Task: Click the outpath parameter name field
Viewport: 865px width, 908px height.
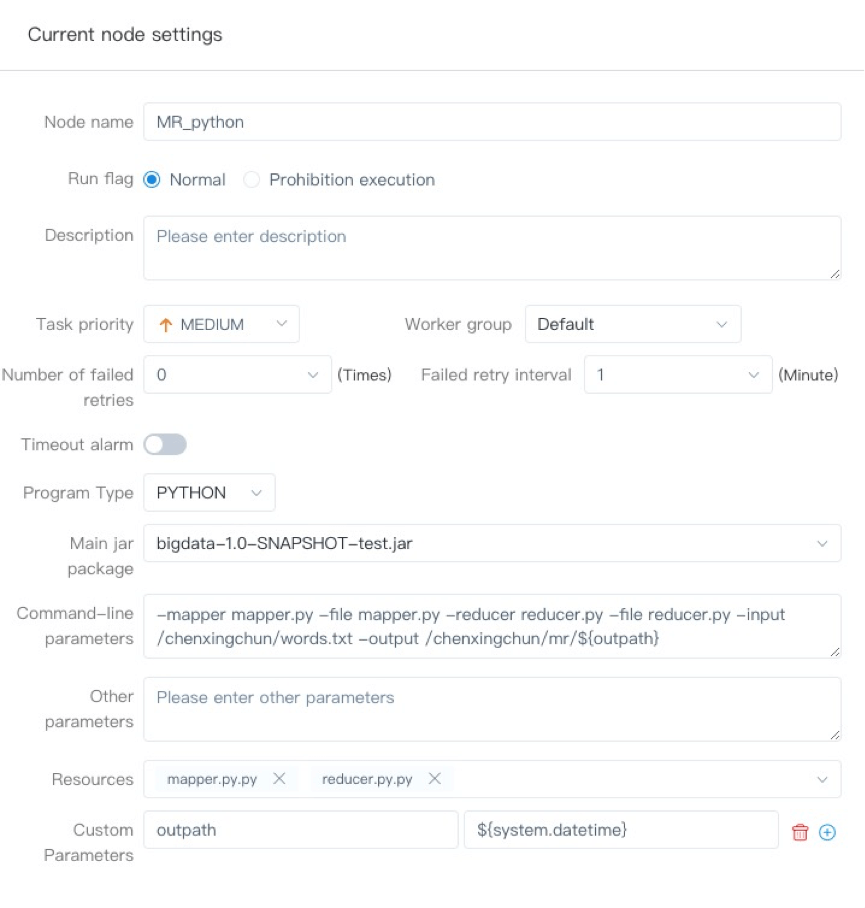Action: point(300,830)
